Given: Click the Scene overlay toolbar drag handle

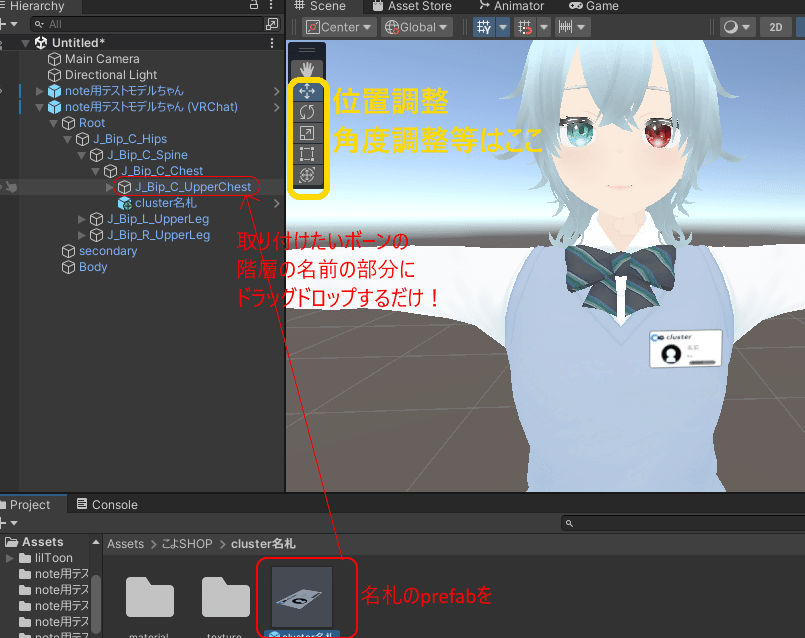Looking at the screenshot, I should point(307,50).
